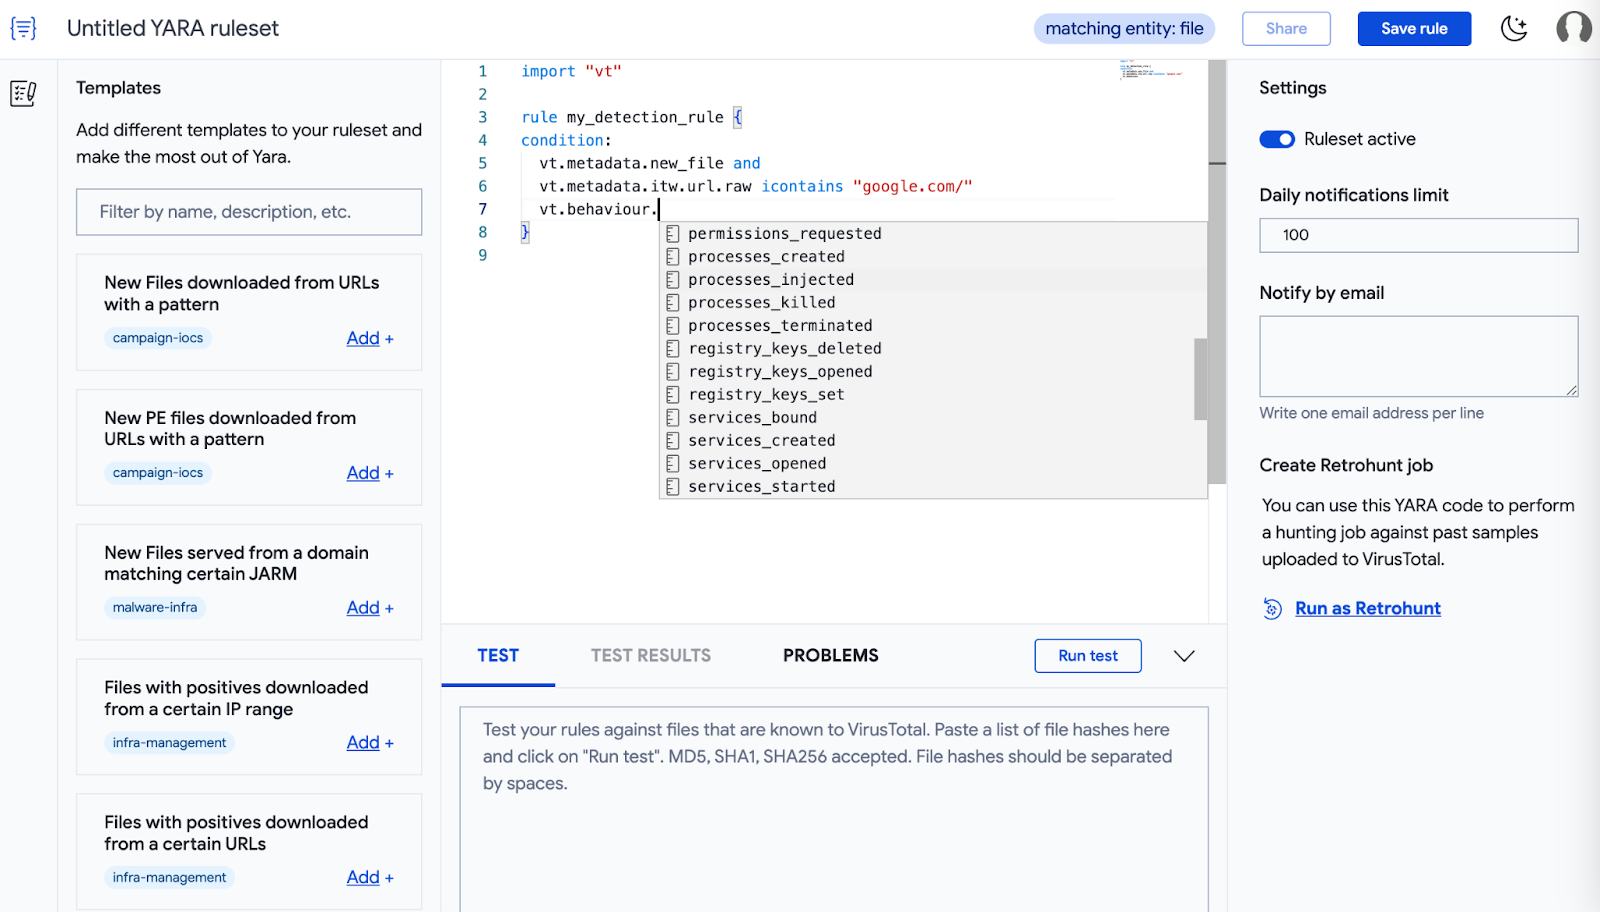
Task: Click the malware-infra tag
Action: 155,608
